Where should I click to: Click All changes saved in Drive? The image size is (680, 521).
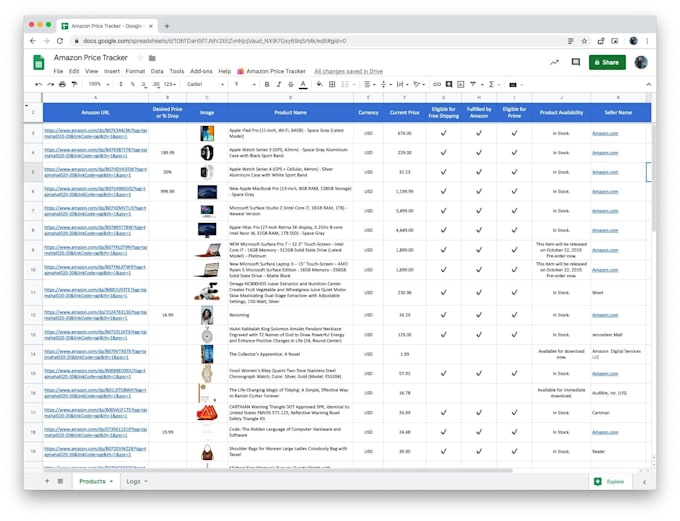click(x=349, y=71)
